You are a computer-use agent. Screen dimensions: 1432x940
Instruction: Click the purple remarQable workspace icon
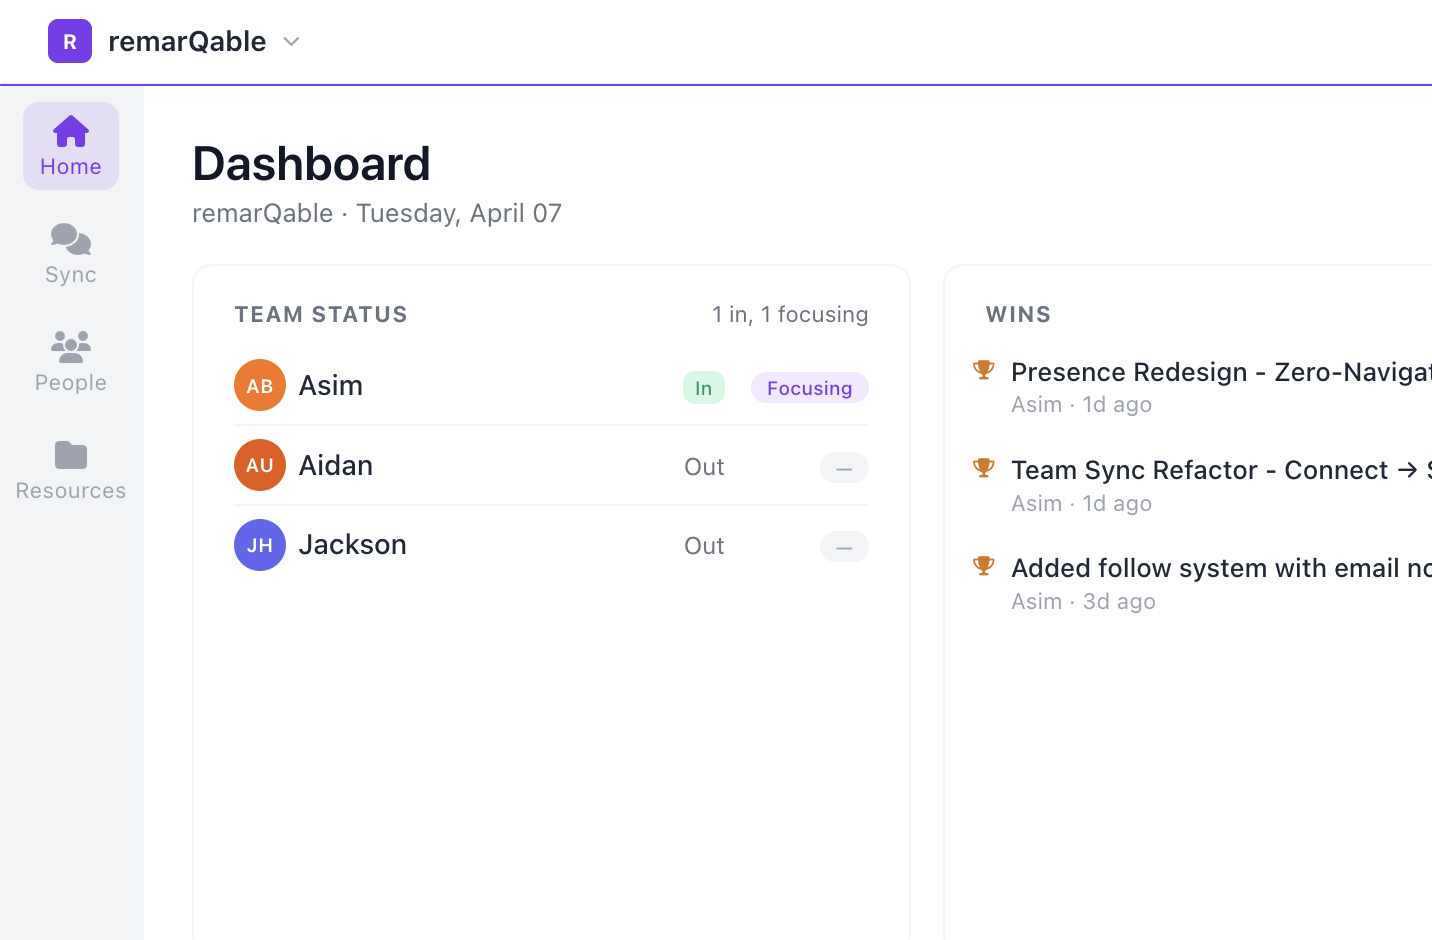69,41
